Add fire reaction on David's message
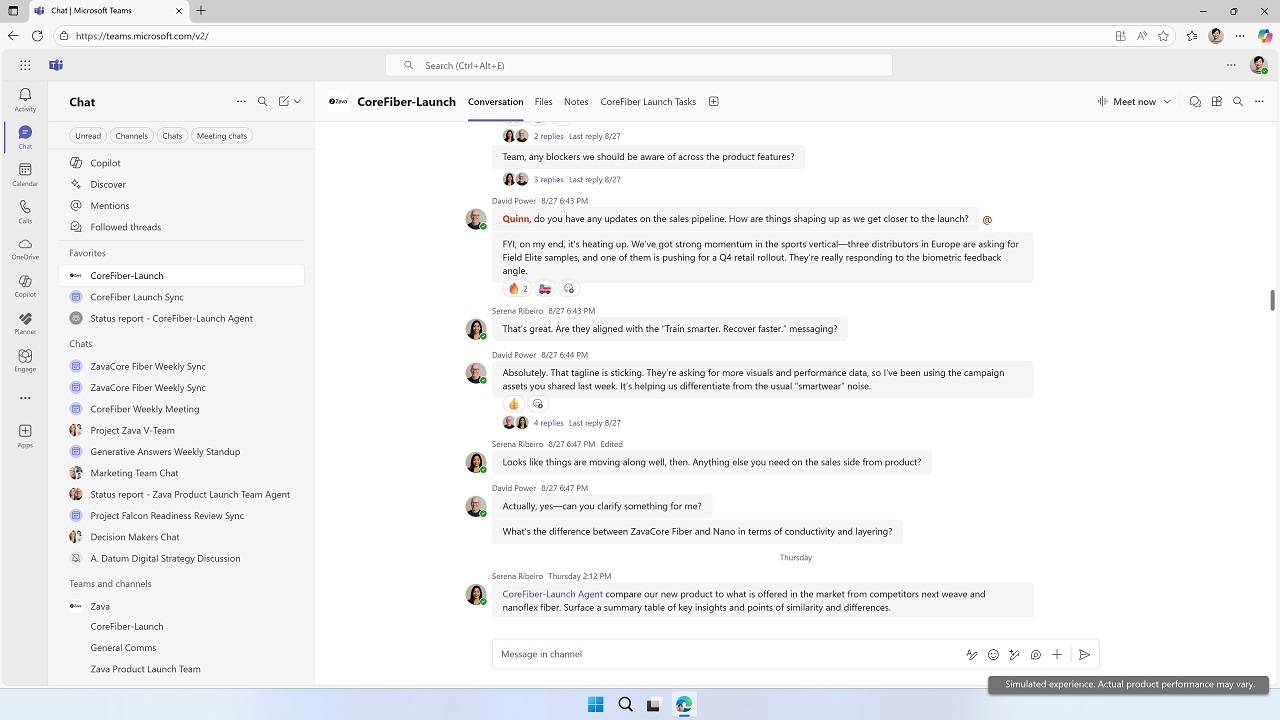 pyautogui.click(x=518, y=289)
